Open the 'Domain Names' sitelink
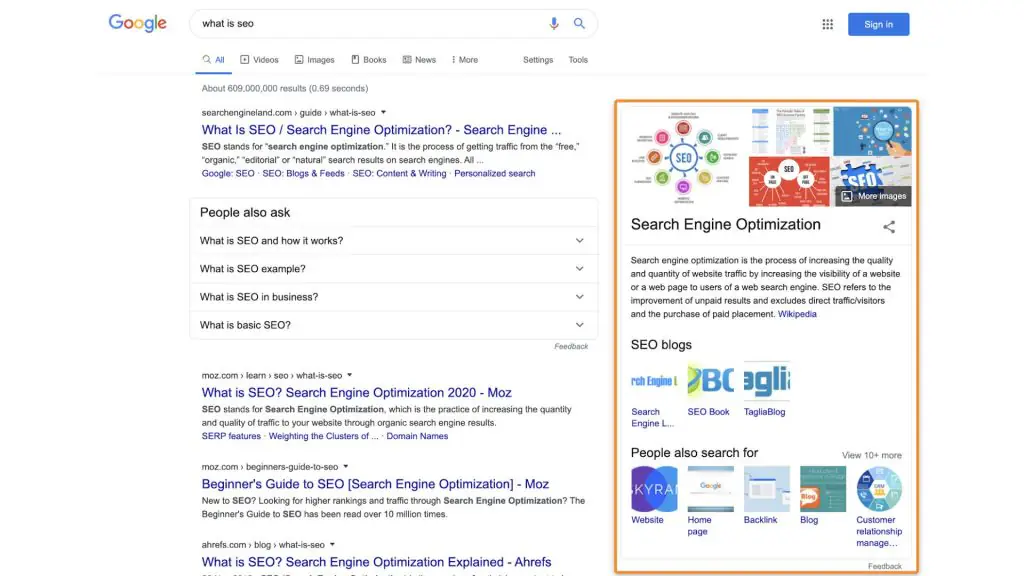Image resolution: width=1024 pixels, height=576 pixels. click(x=417, y=436)
